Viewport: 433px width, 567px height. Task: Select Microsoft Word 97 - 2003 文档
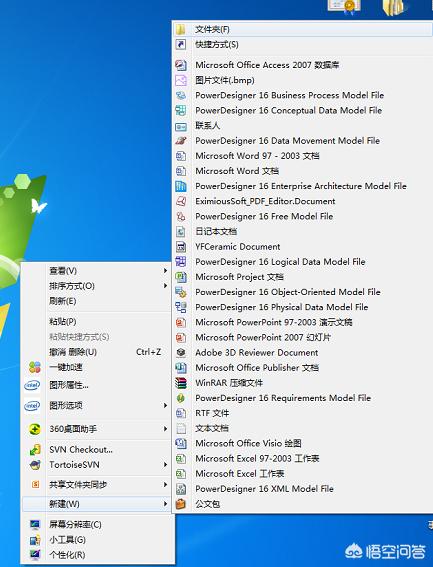(x=303, y=156)
